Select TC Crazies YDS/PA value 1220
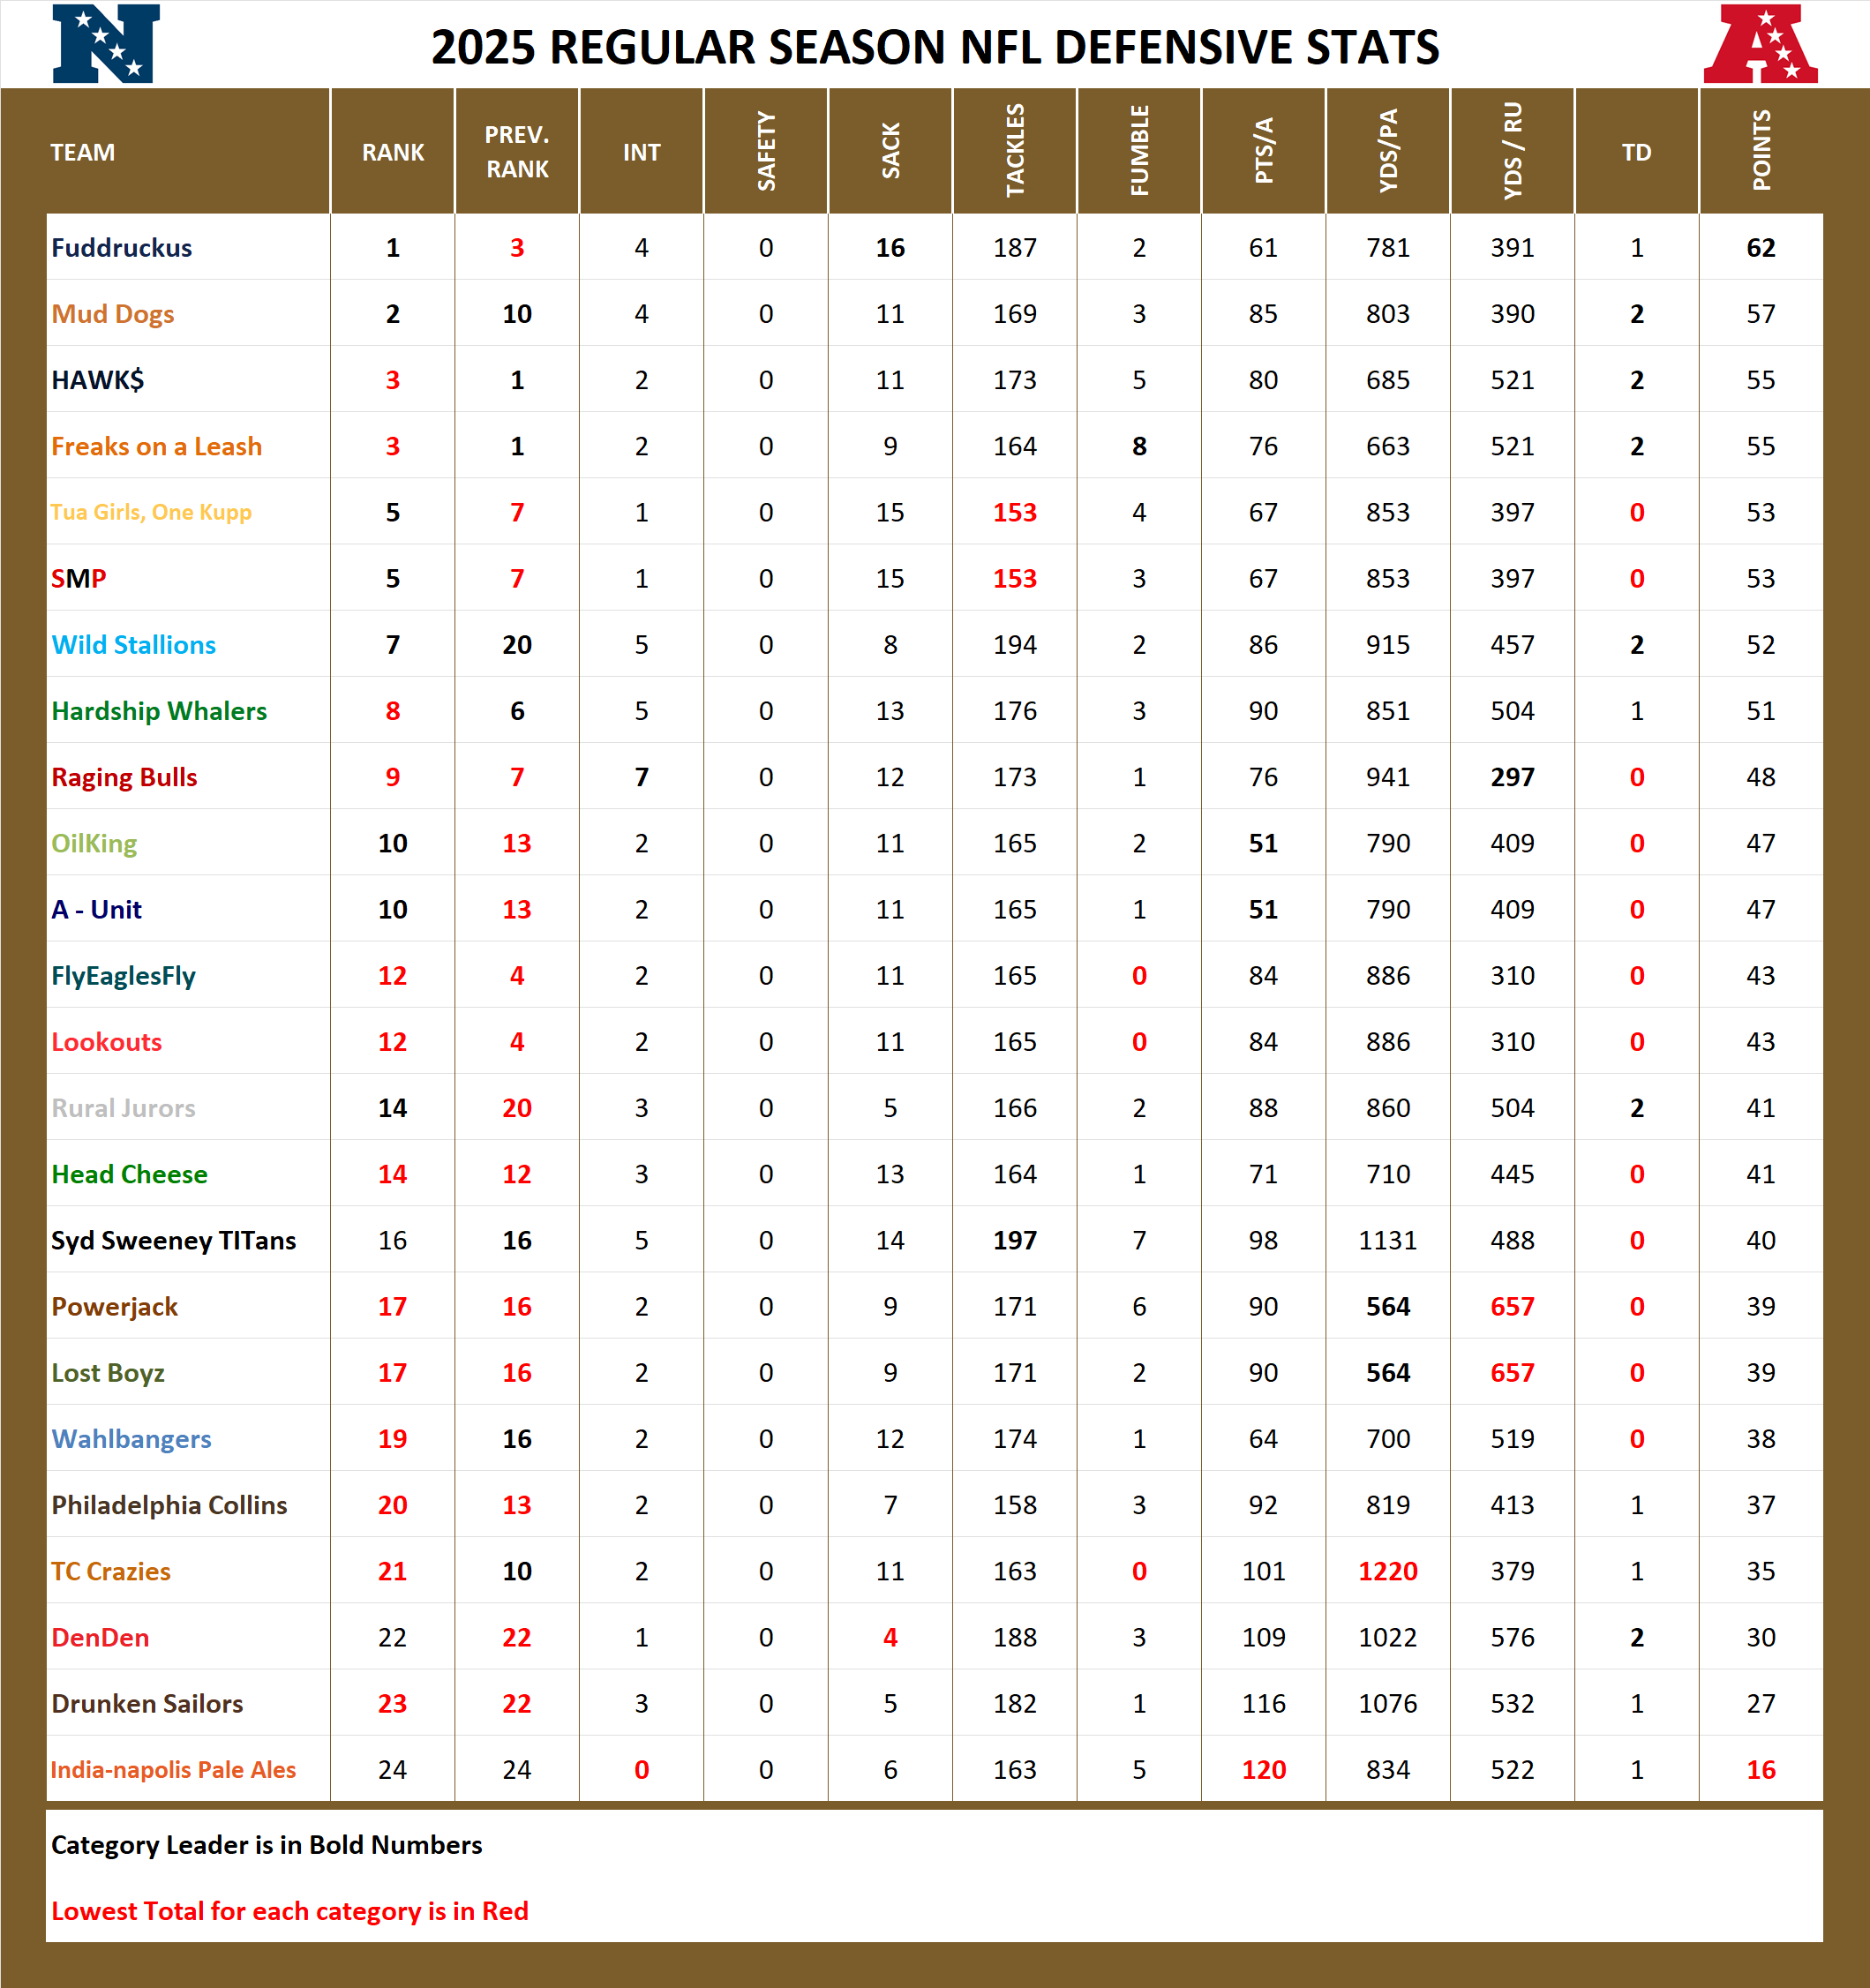The height and width of the screenshot is (1988, 1870). [x=1388, y=1571]
